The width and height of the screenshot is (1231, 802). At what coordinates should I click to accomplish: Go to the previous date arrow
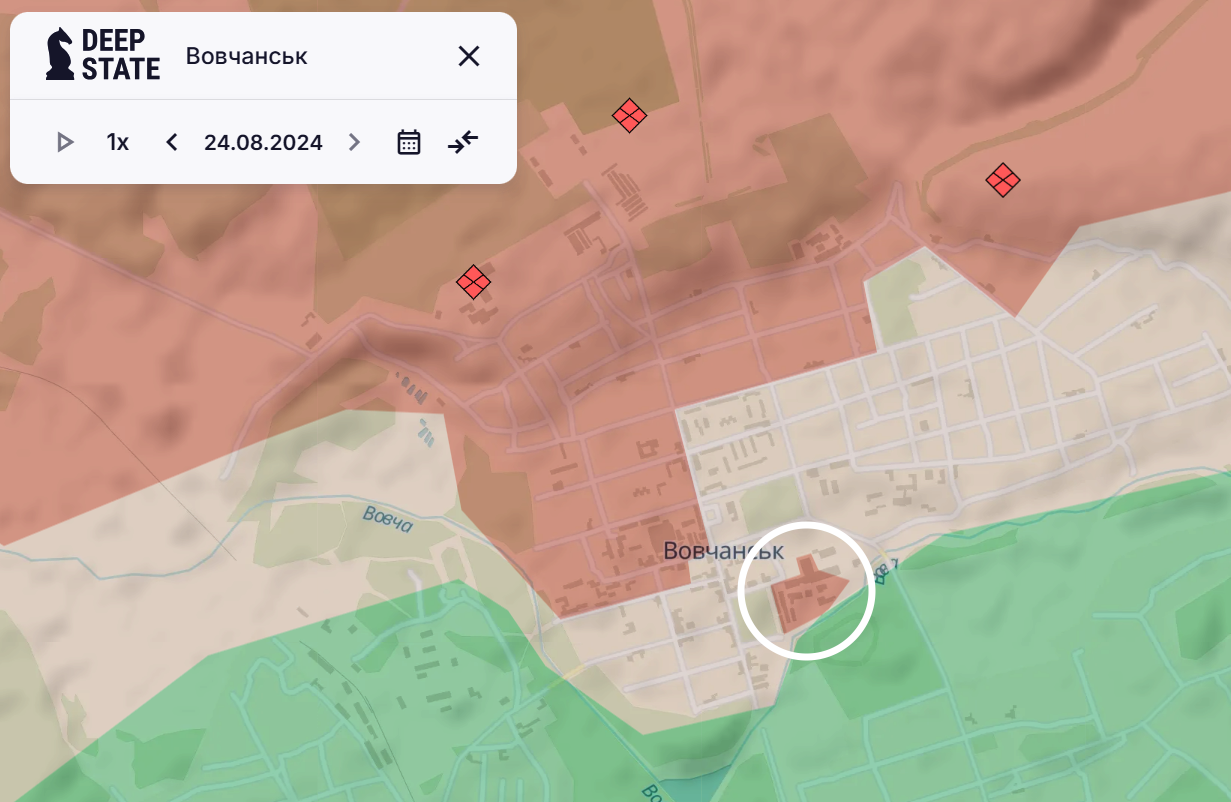[172, 142]
